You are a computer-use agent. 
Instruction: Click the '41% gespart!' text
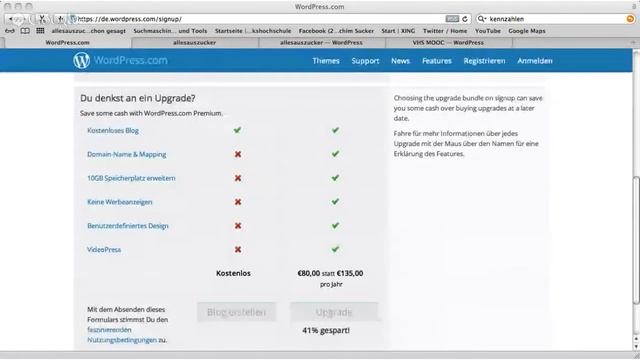pos(326,331)
